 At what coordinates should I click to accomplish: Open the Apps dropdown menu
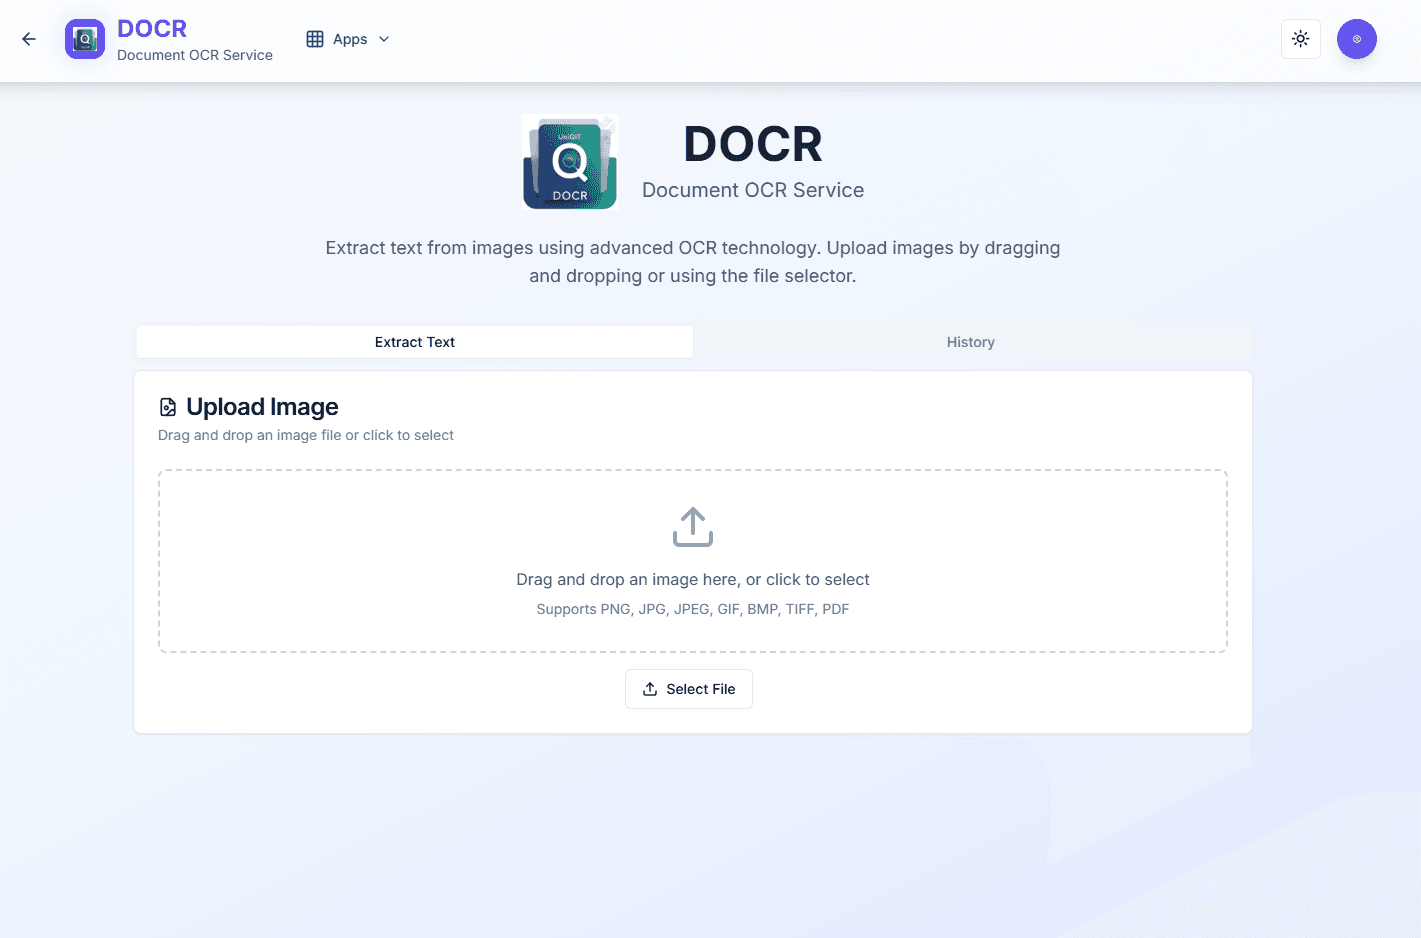point(348,39)
